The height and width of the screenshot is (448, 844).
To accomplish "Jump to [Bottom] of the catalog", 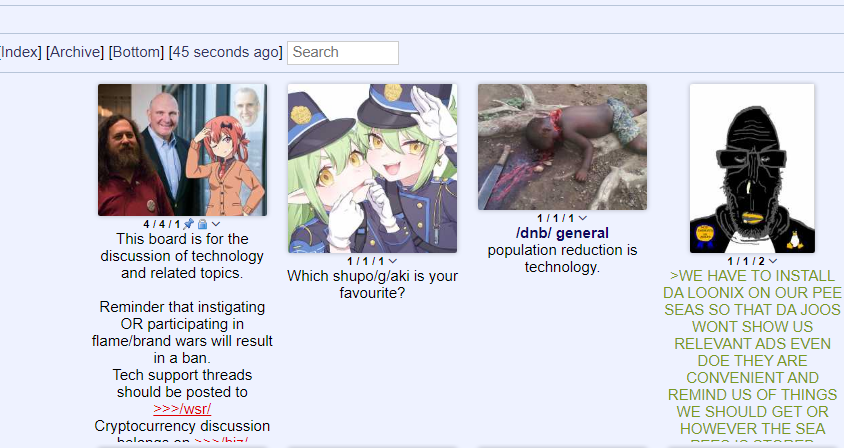I will 136,52.
